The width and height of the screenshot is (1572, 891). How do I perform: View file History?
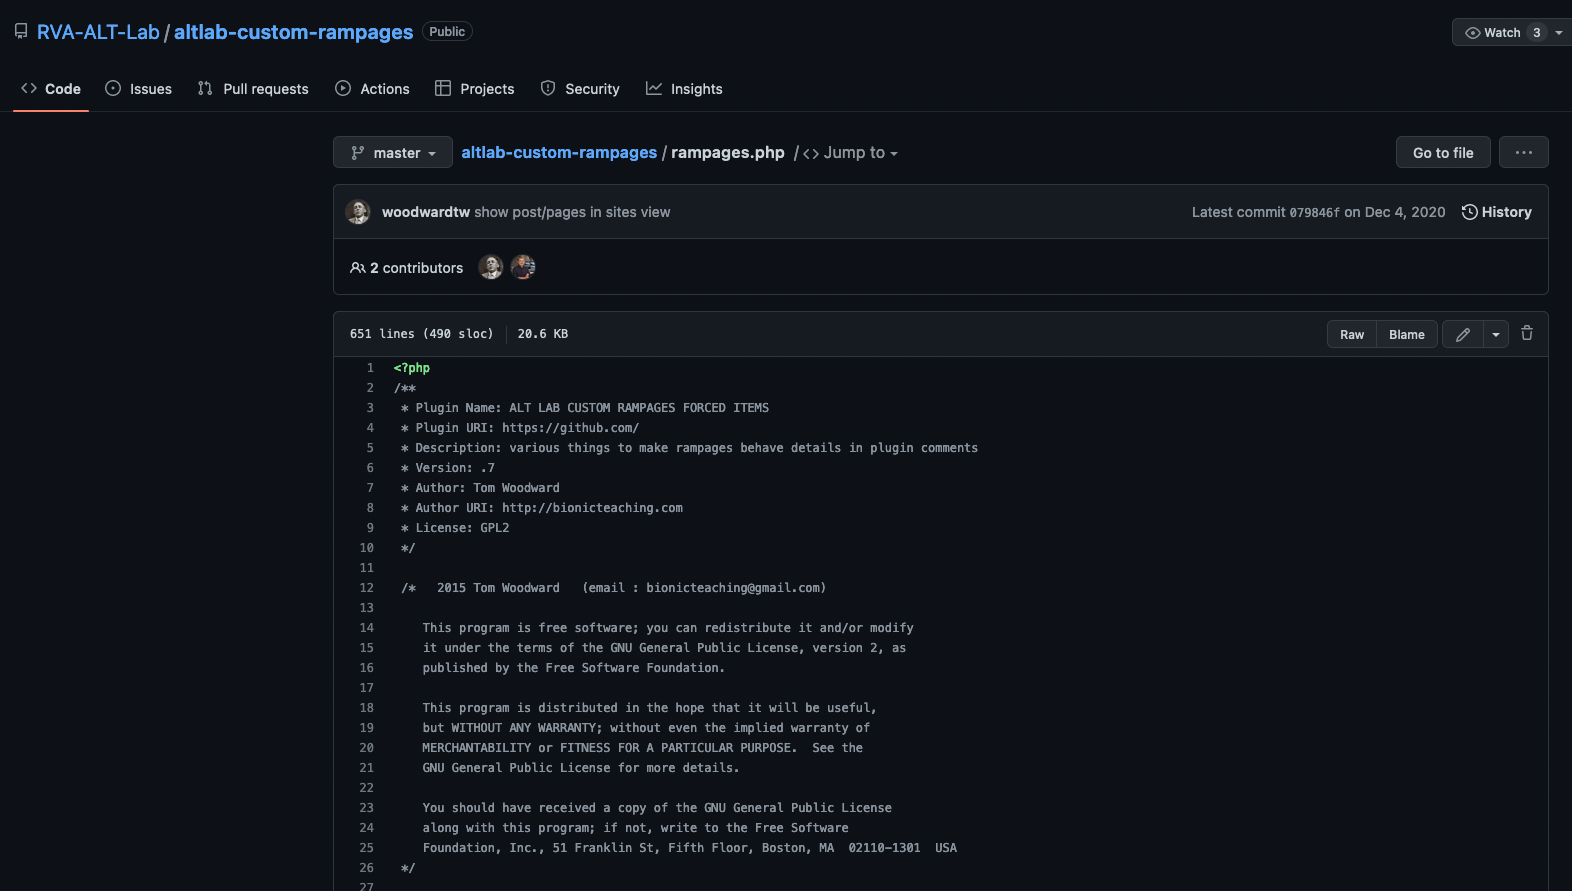(1497, 212)
